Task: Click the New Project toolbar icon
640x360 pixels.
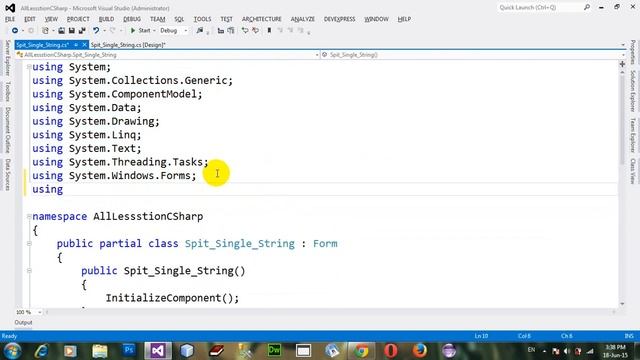Action: 45,31
